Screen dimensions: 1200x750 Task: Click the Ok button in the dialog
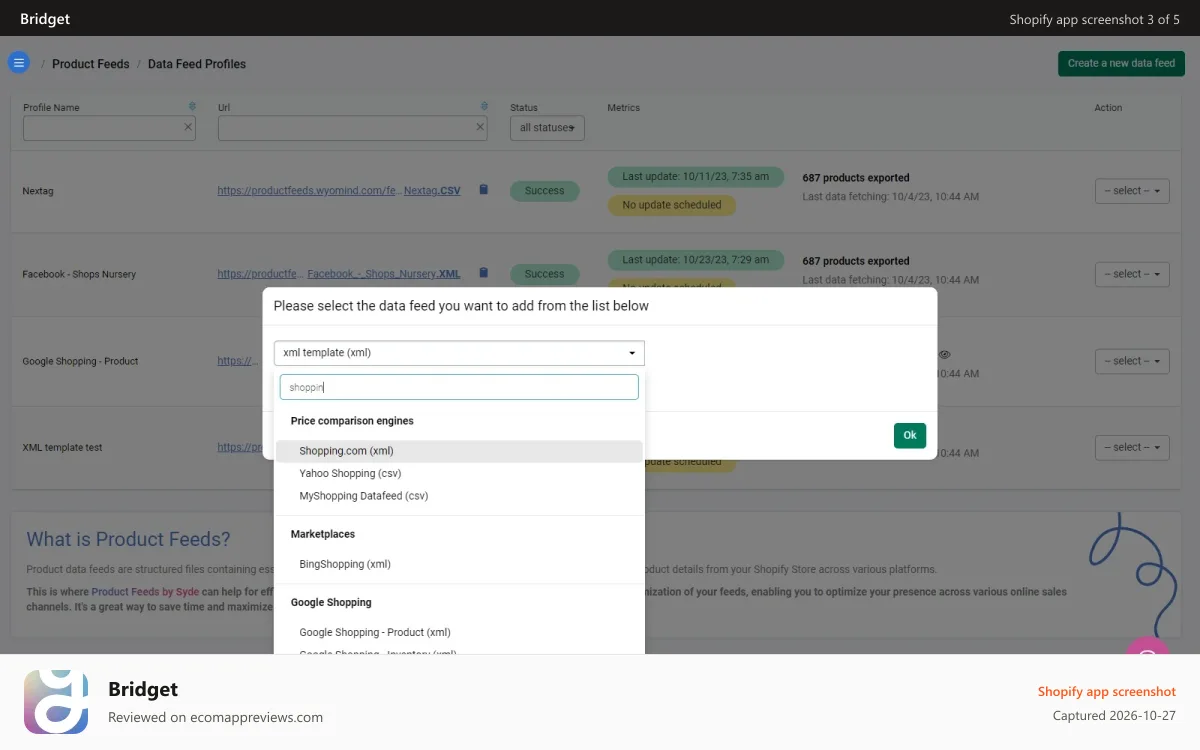910,435
